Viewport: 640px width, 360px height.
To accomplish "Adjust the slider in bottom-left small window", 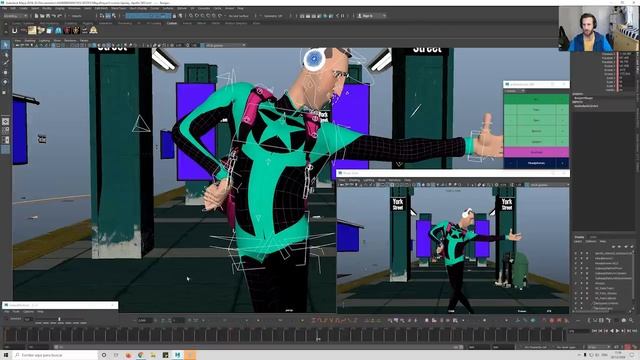I will [x=59, y=319].
